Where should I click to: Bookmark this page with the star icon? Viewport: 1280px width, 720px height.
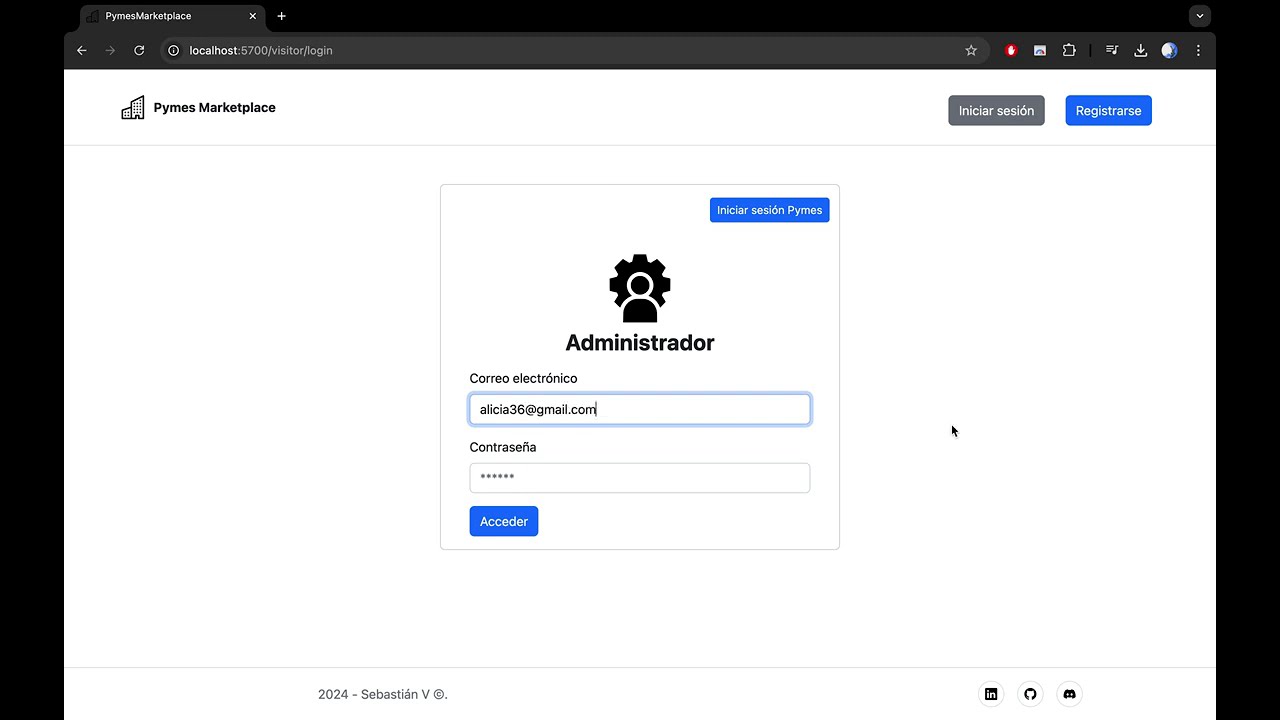click(x=971, y=50)
